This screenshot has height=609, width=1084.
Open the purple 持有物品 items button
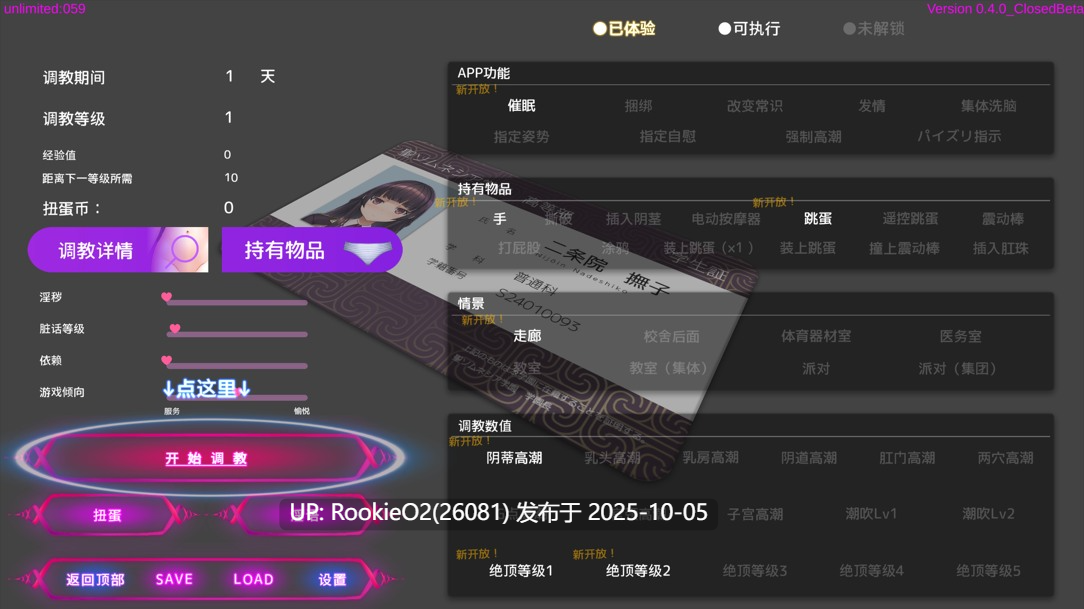point(312,250)
